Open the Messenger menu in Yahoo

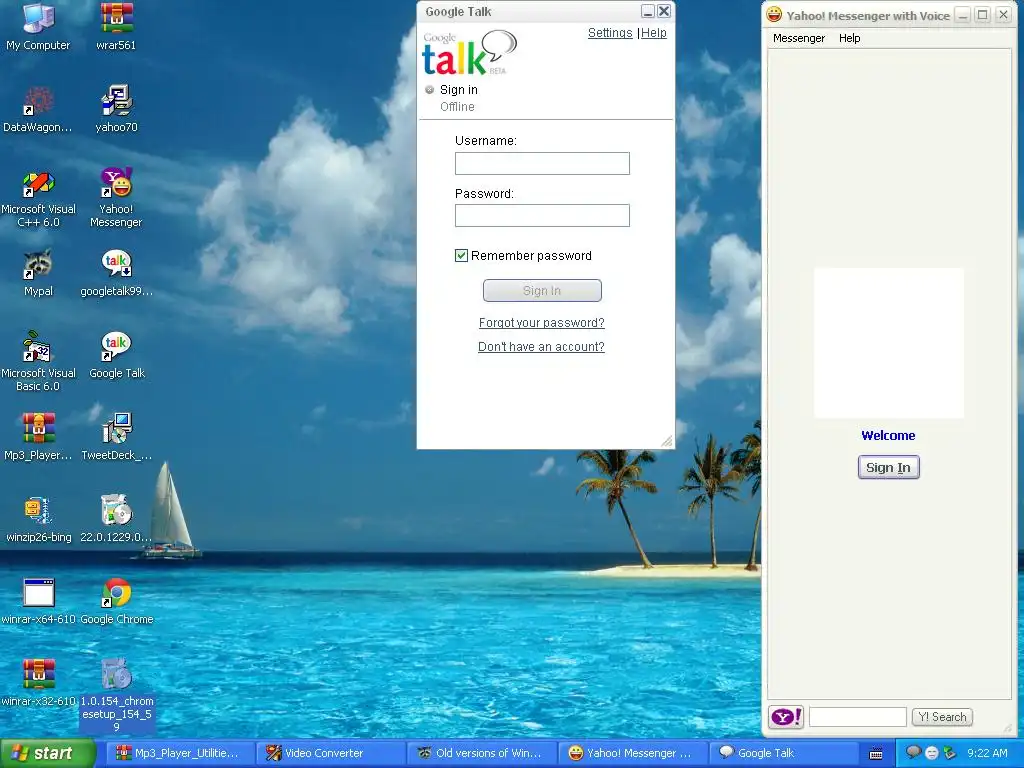[799, 38]
